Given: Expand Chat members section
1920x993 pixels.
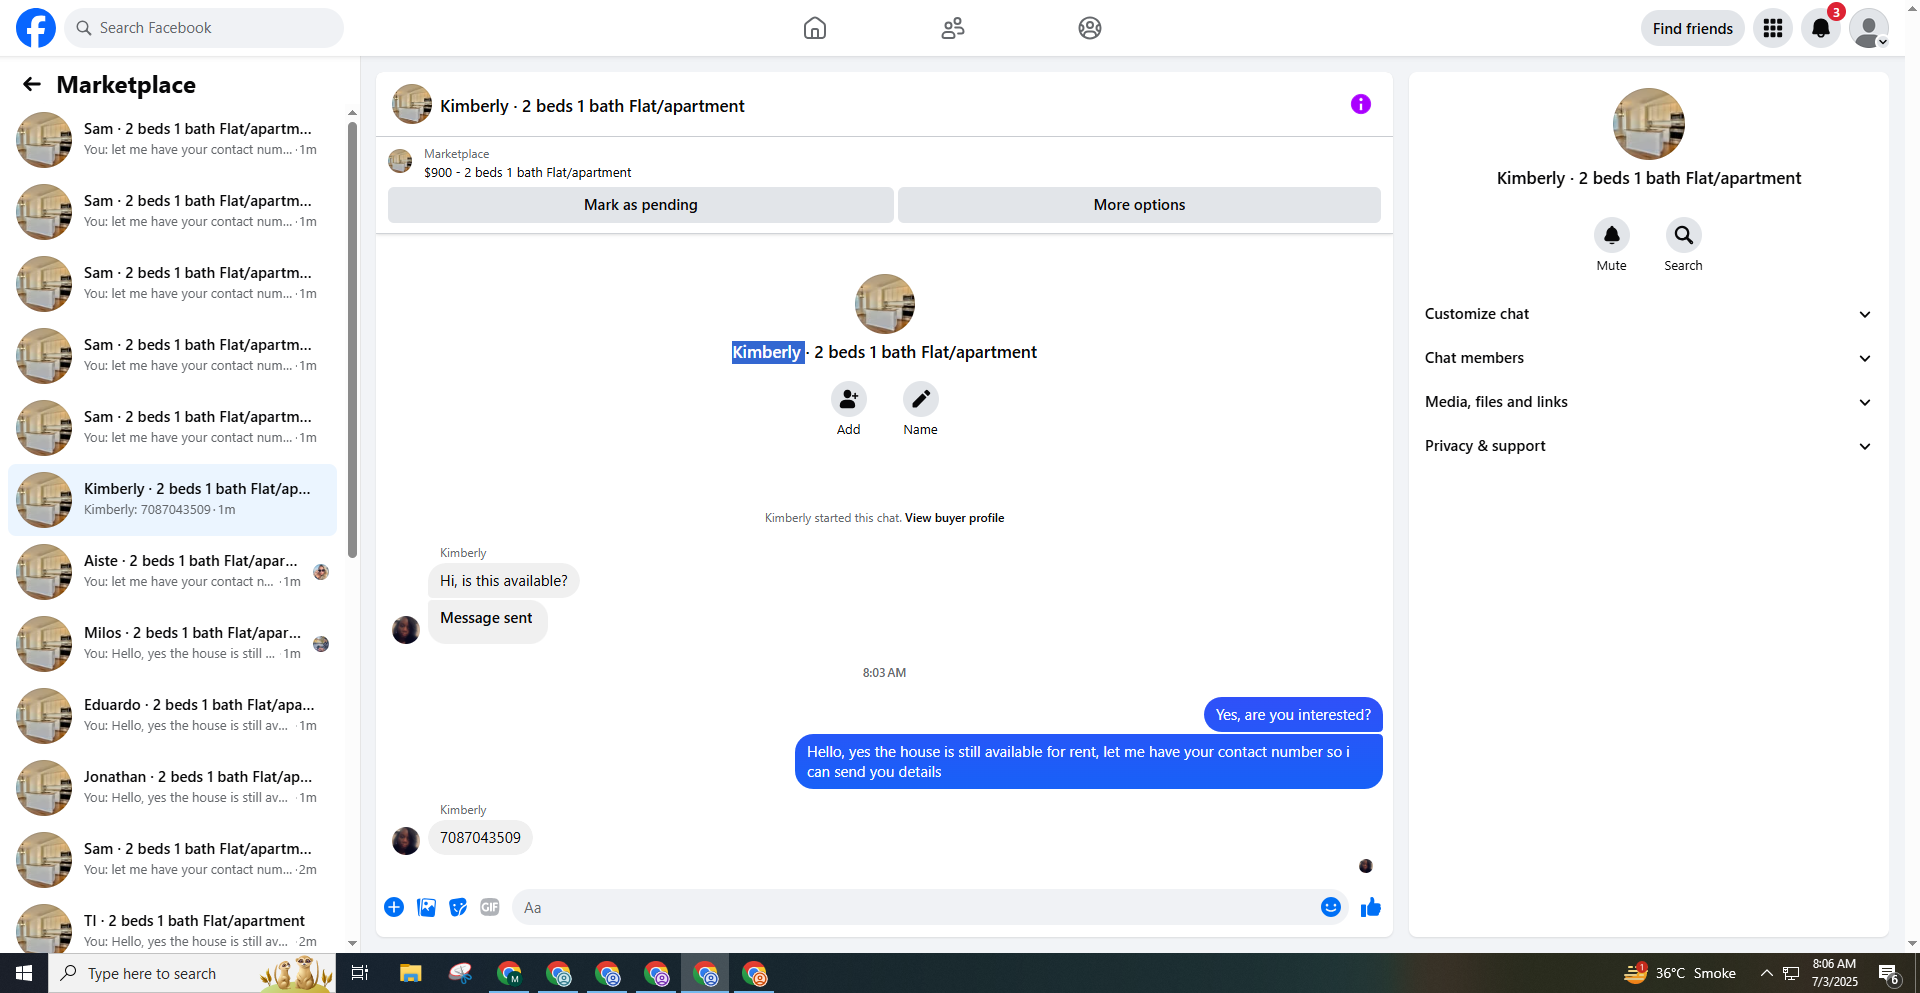Looking at the screenshot, I should (x=1648, y=358).
